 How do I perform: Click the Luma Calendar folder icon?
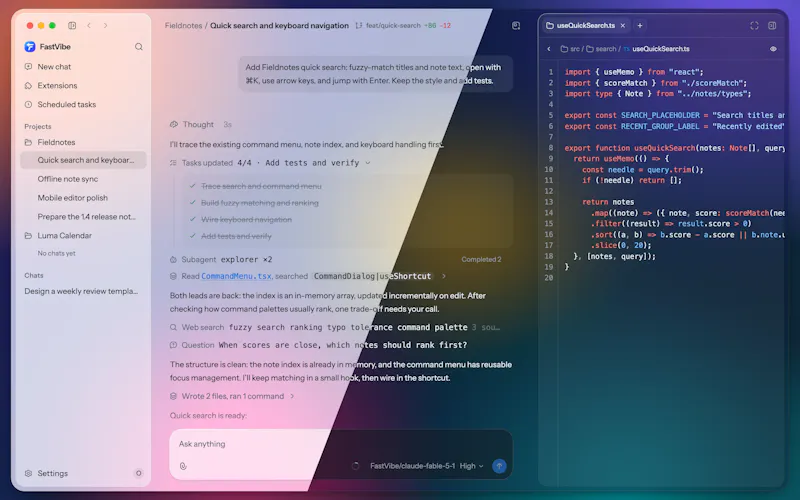(x=28, y=236)
